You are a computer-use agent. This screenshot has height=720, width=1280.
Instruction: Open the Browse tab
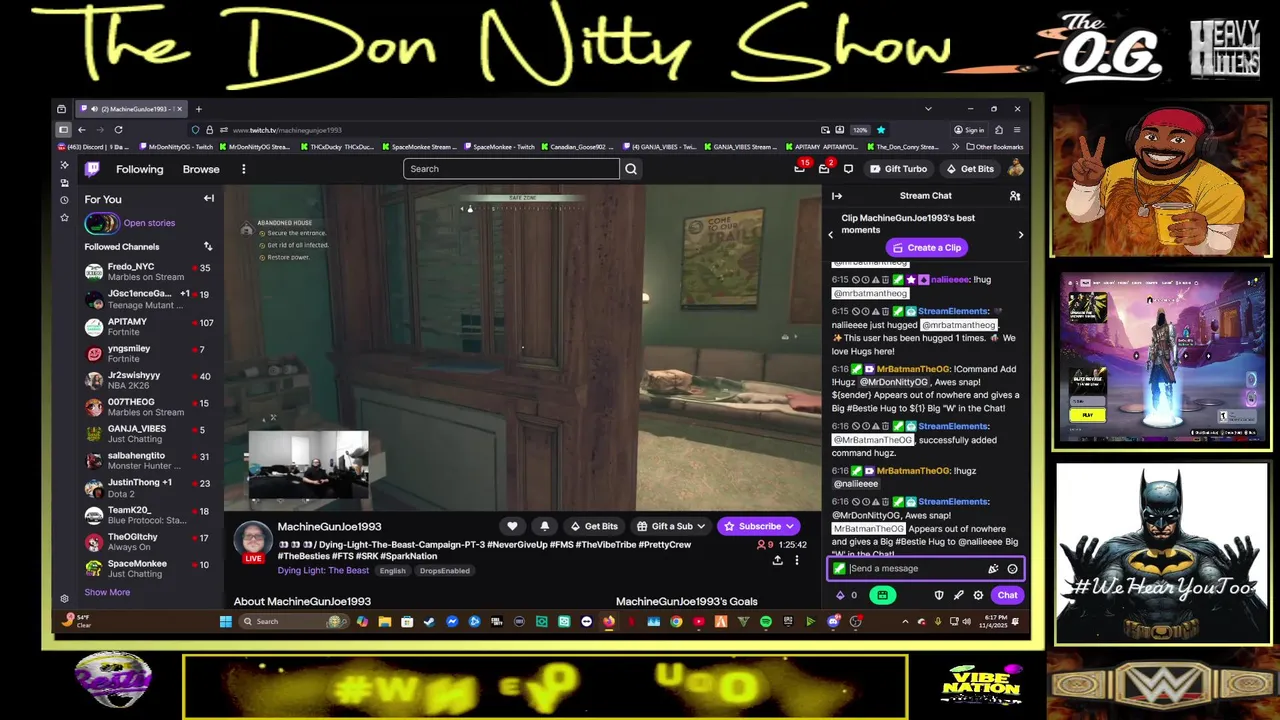tap(201, 169)
